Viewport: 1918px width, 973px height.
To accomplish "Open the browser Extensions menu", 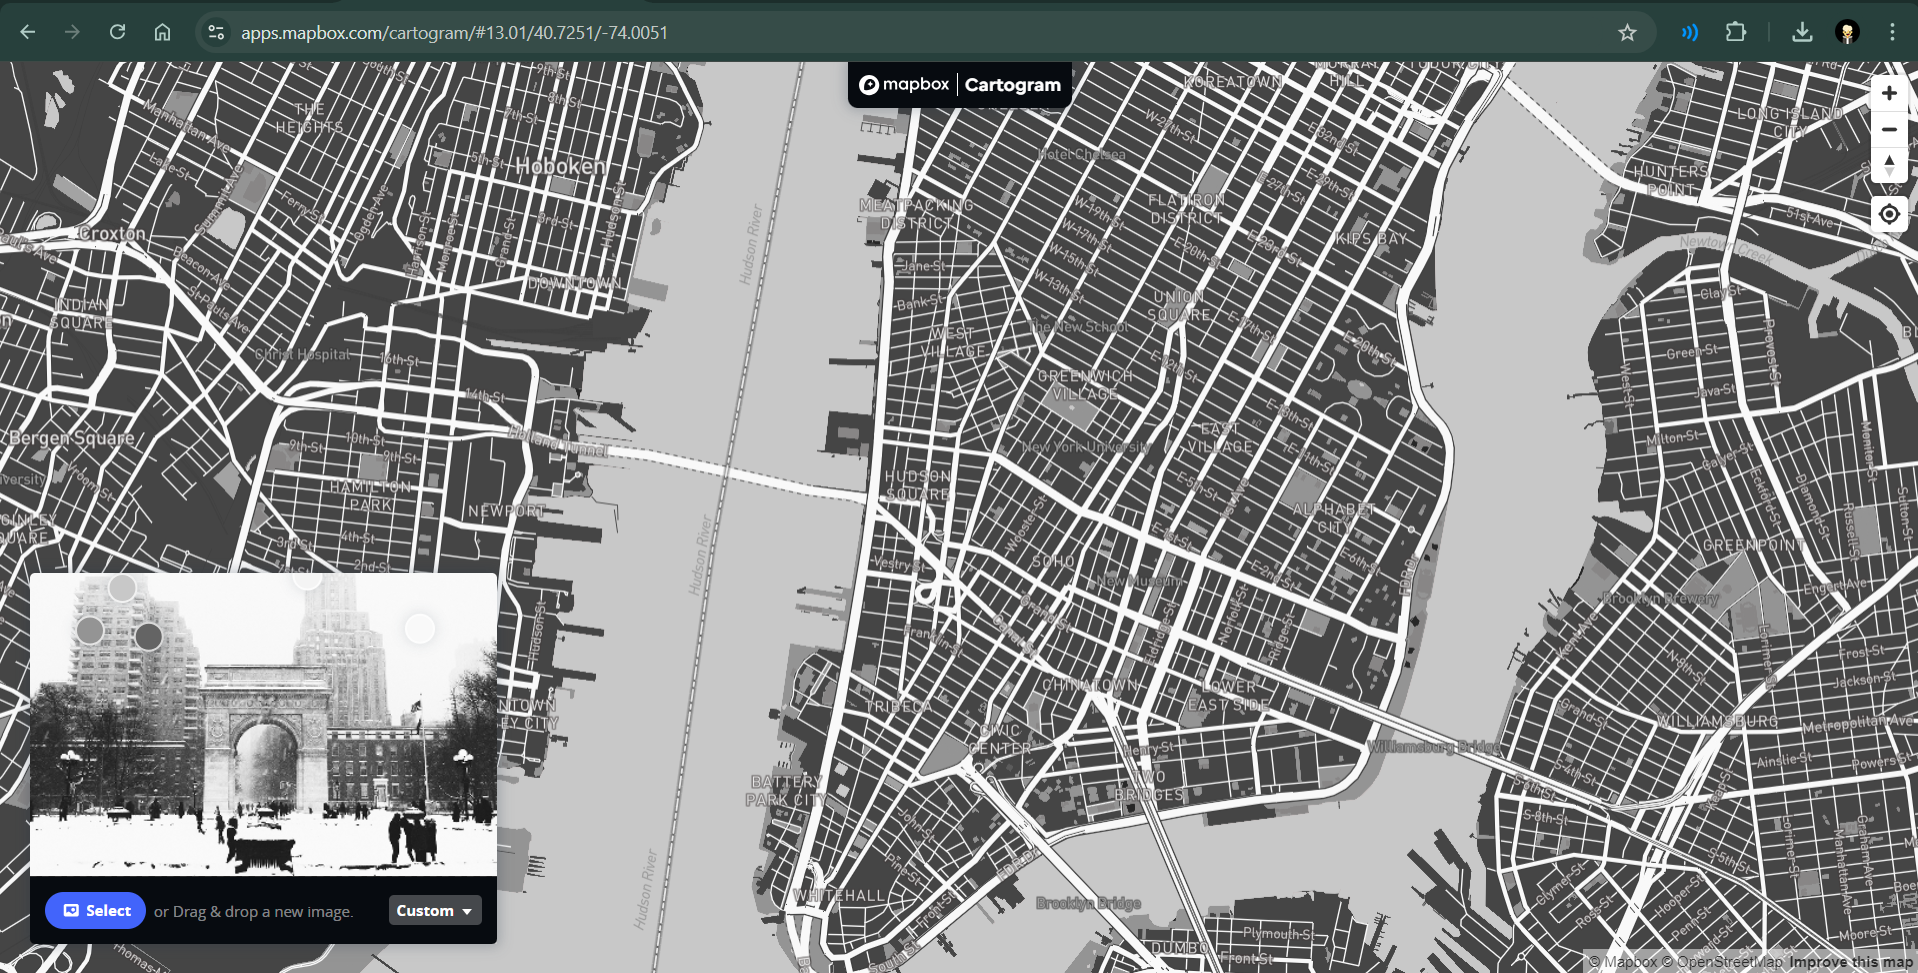I will point(1736,31).
